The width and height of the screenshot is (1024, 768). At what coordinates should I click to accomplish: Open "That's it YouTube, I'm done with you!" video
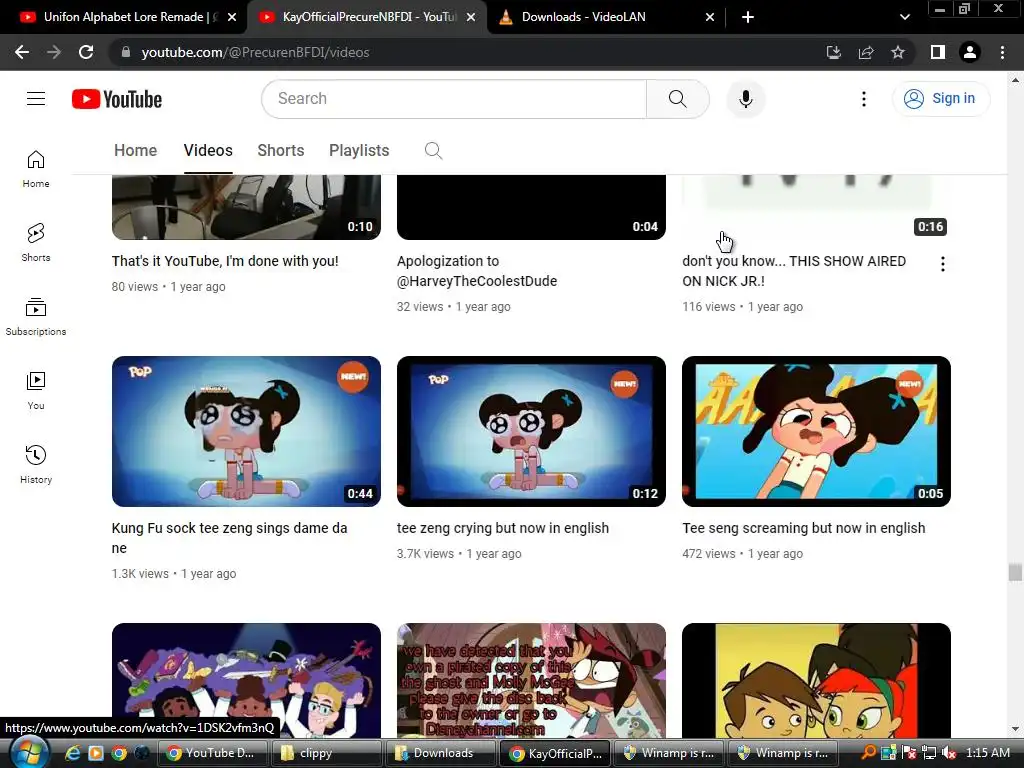[225, 261]
